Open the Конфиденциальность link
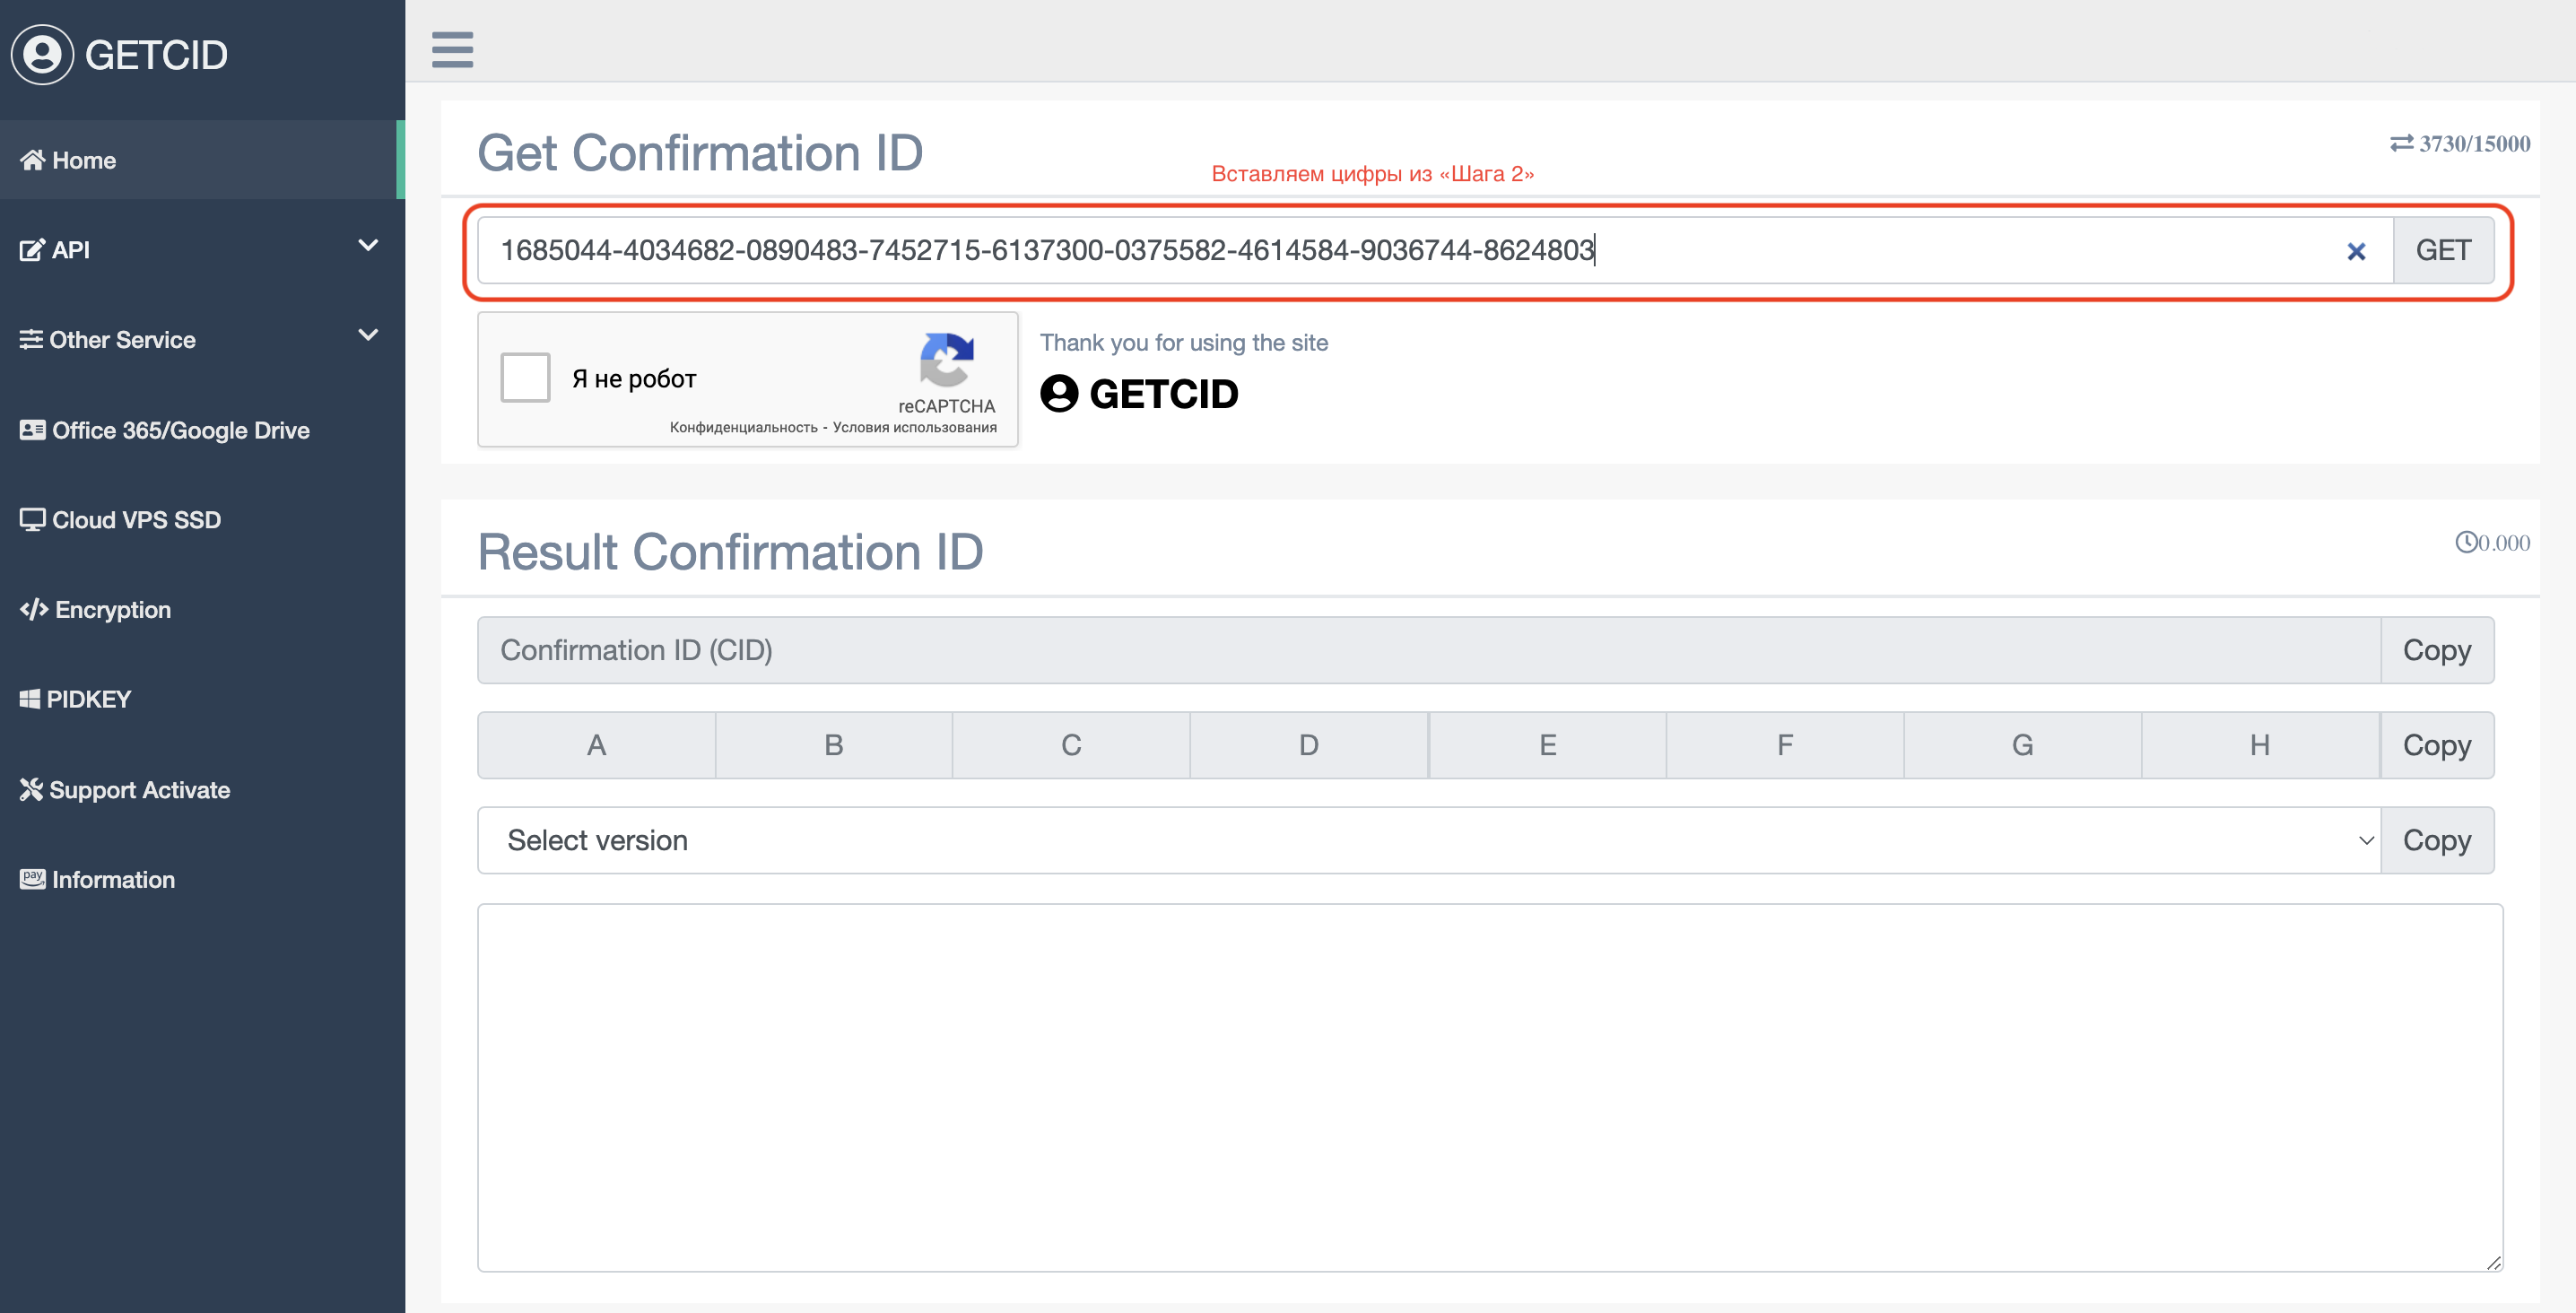This screenshot has height=1313, width=2576. 743,427
